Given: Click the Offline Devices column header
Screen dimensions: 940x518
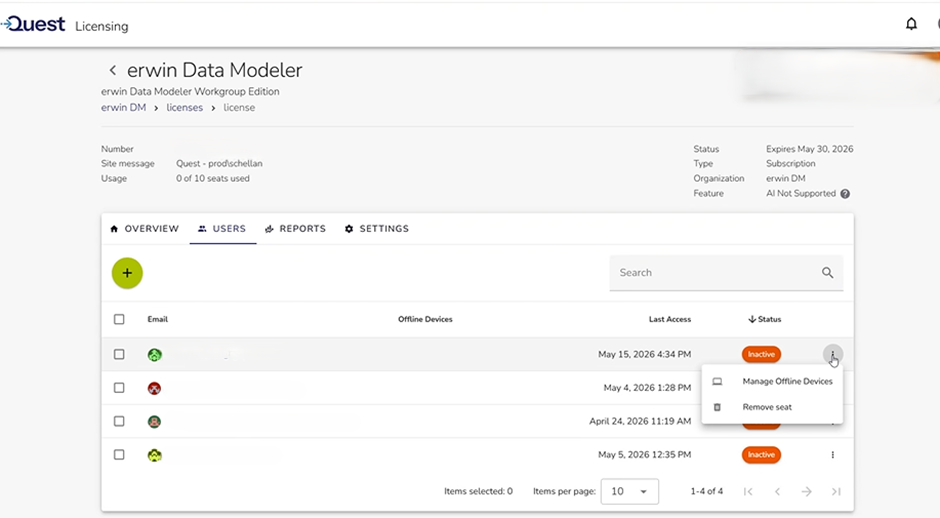Looking at the screenshot, I should [425, 320].
